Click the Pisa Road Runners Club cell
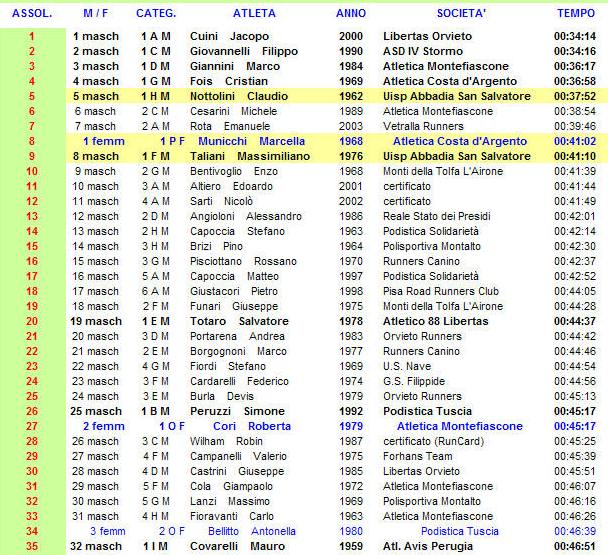608x555 pixels. tap(441, 291)
